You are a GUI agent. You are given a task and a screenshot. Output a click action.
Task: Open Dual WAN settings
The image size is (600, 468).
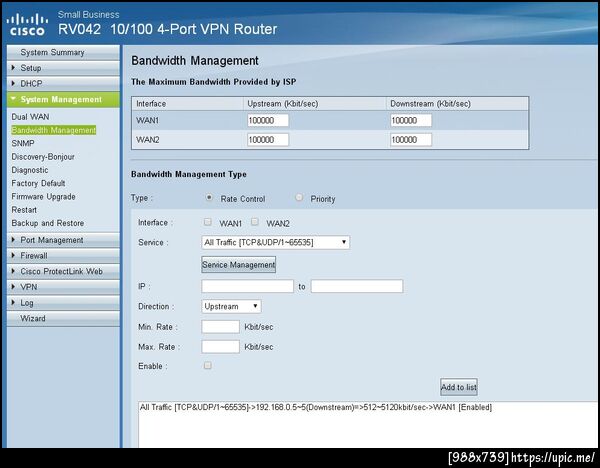coord(30,117)
